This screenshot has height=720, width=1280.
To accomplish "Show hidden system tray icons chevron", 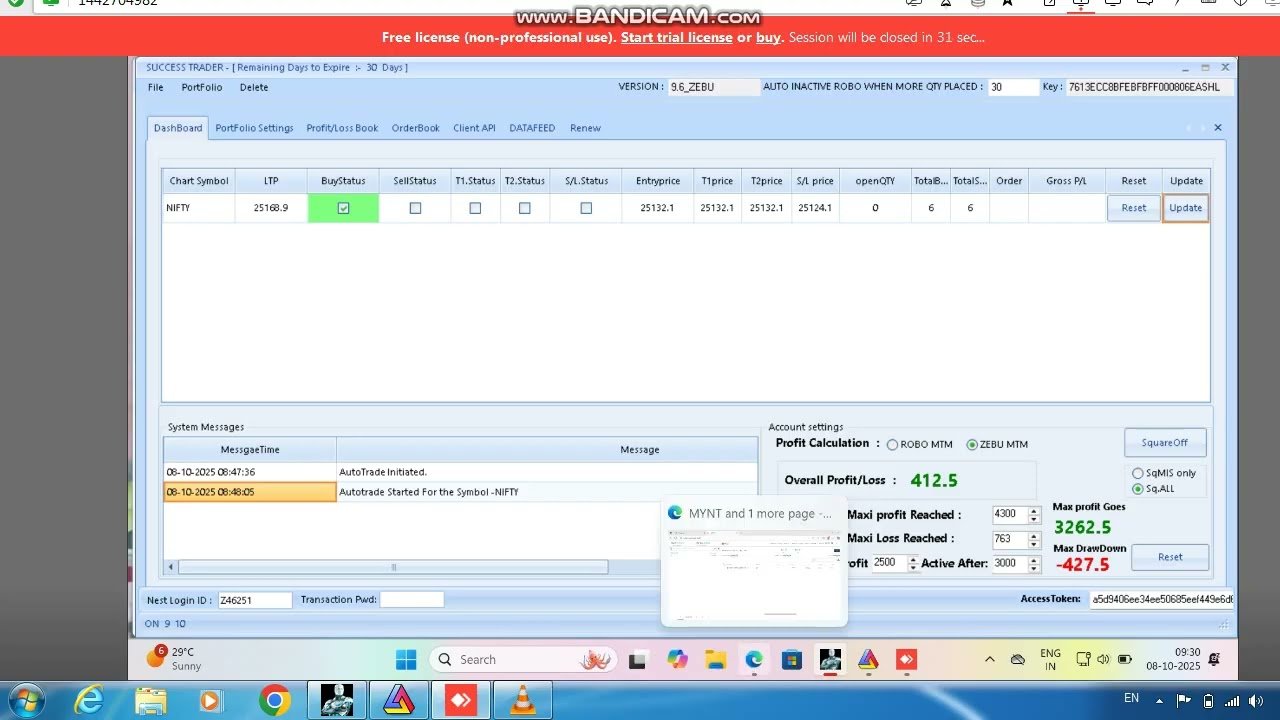I will tap(989, 660).
